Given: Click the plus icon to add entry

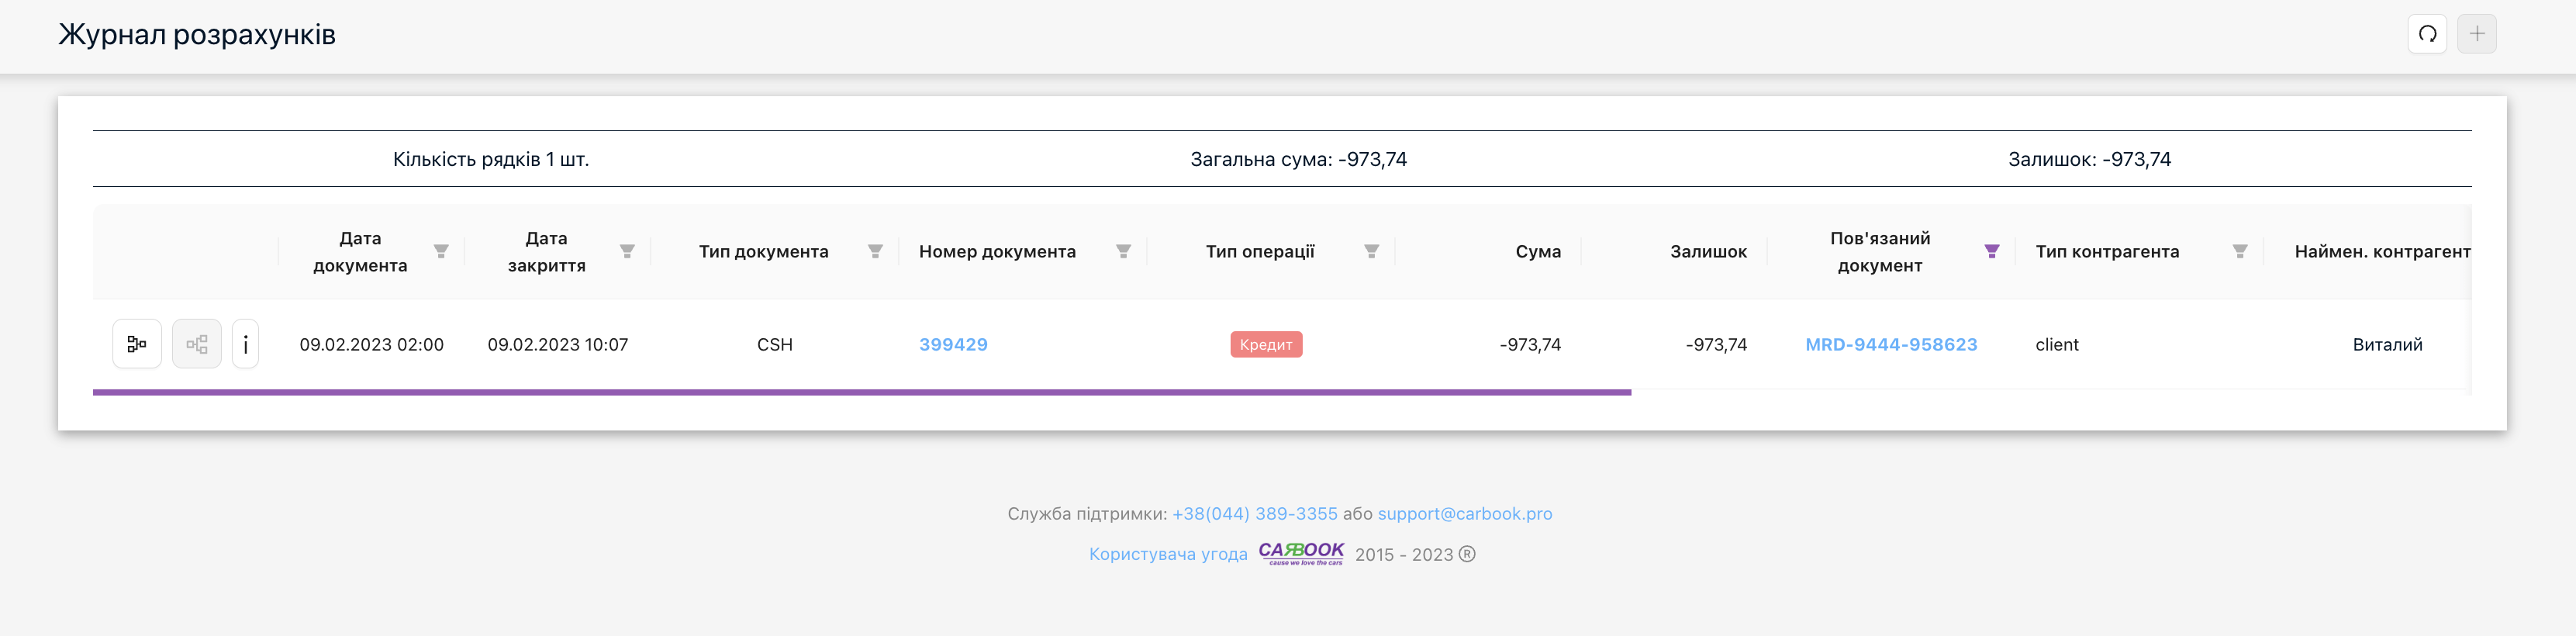Looking at the screenshot, I should [2476, 34].
